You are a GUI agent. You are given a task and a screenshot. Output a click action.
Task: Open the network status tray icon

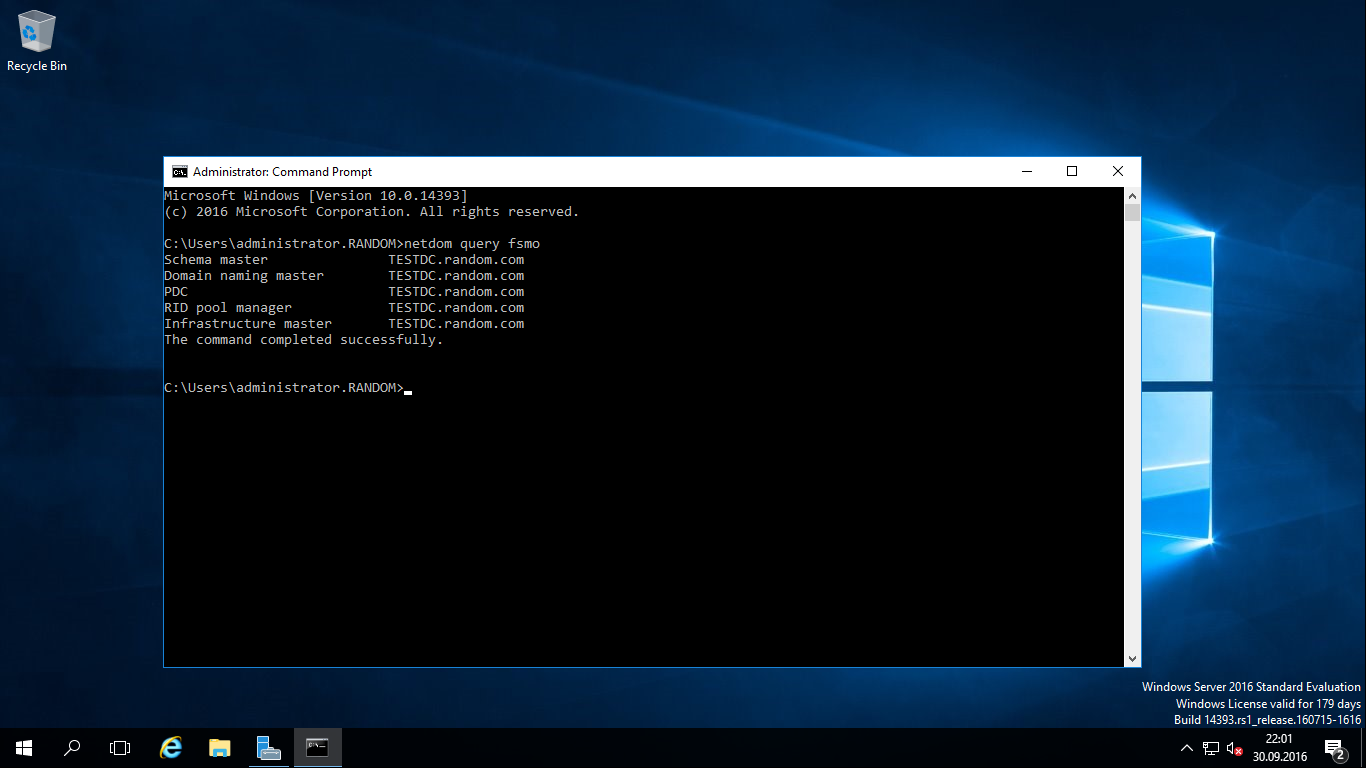coord(1211,748)
